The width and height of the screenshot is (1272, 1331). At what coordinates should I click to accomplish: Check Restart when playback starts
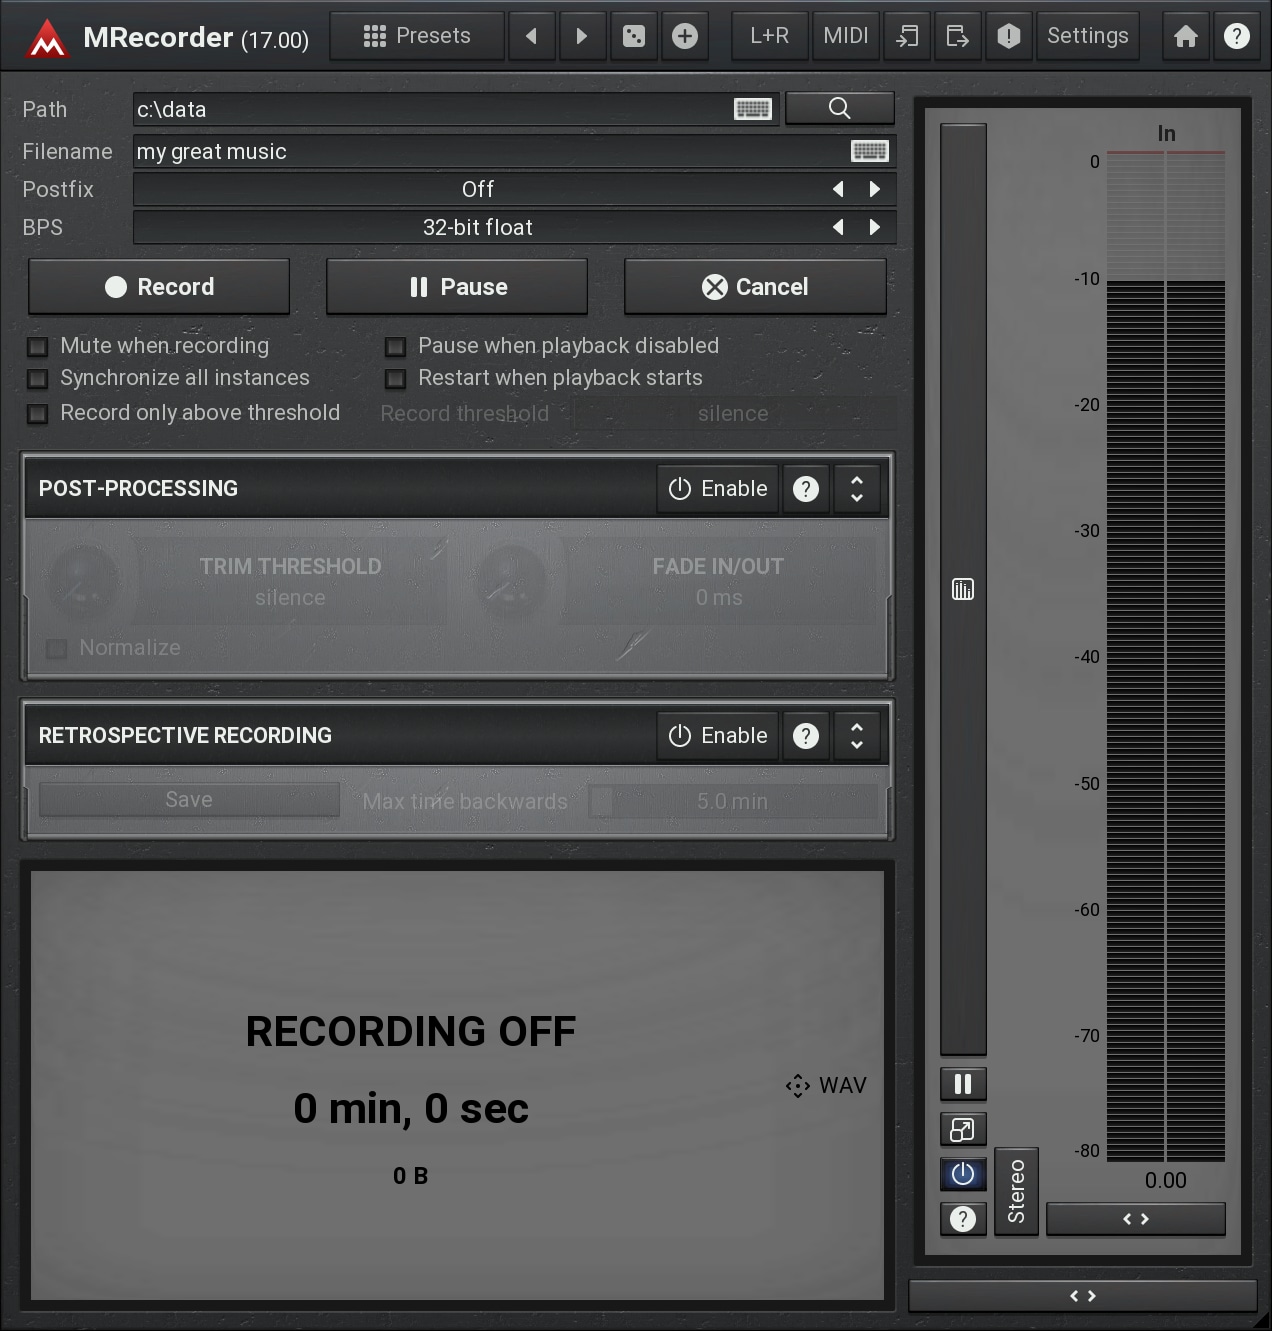[x=396, y=379]
